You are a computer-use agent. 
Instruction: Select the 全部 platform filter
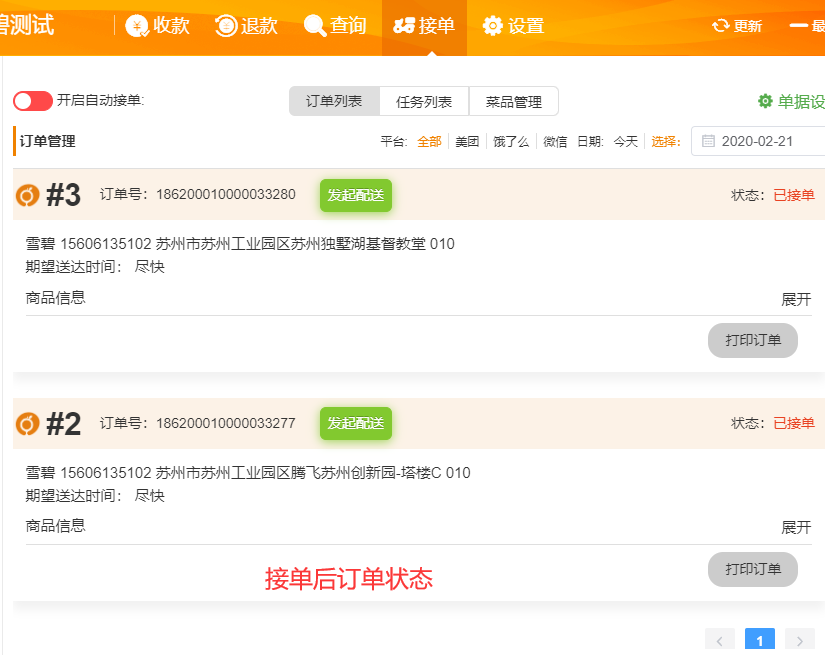tap(429, 142)
